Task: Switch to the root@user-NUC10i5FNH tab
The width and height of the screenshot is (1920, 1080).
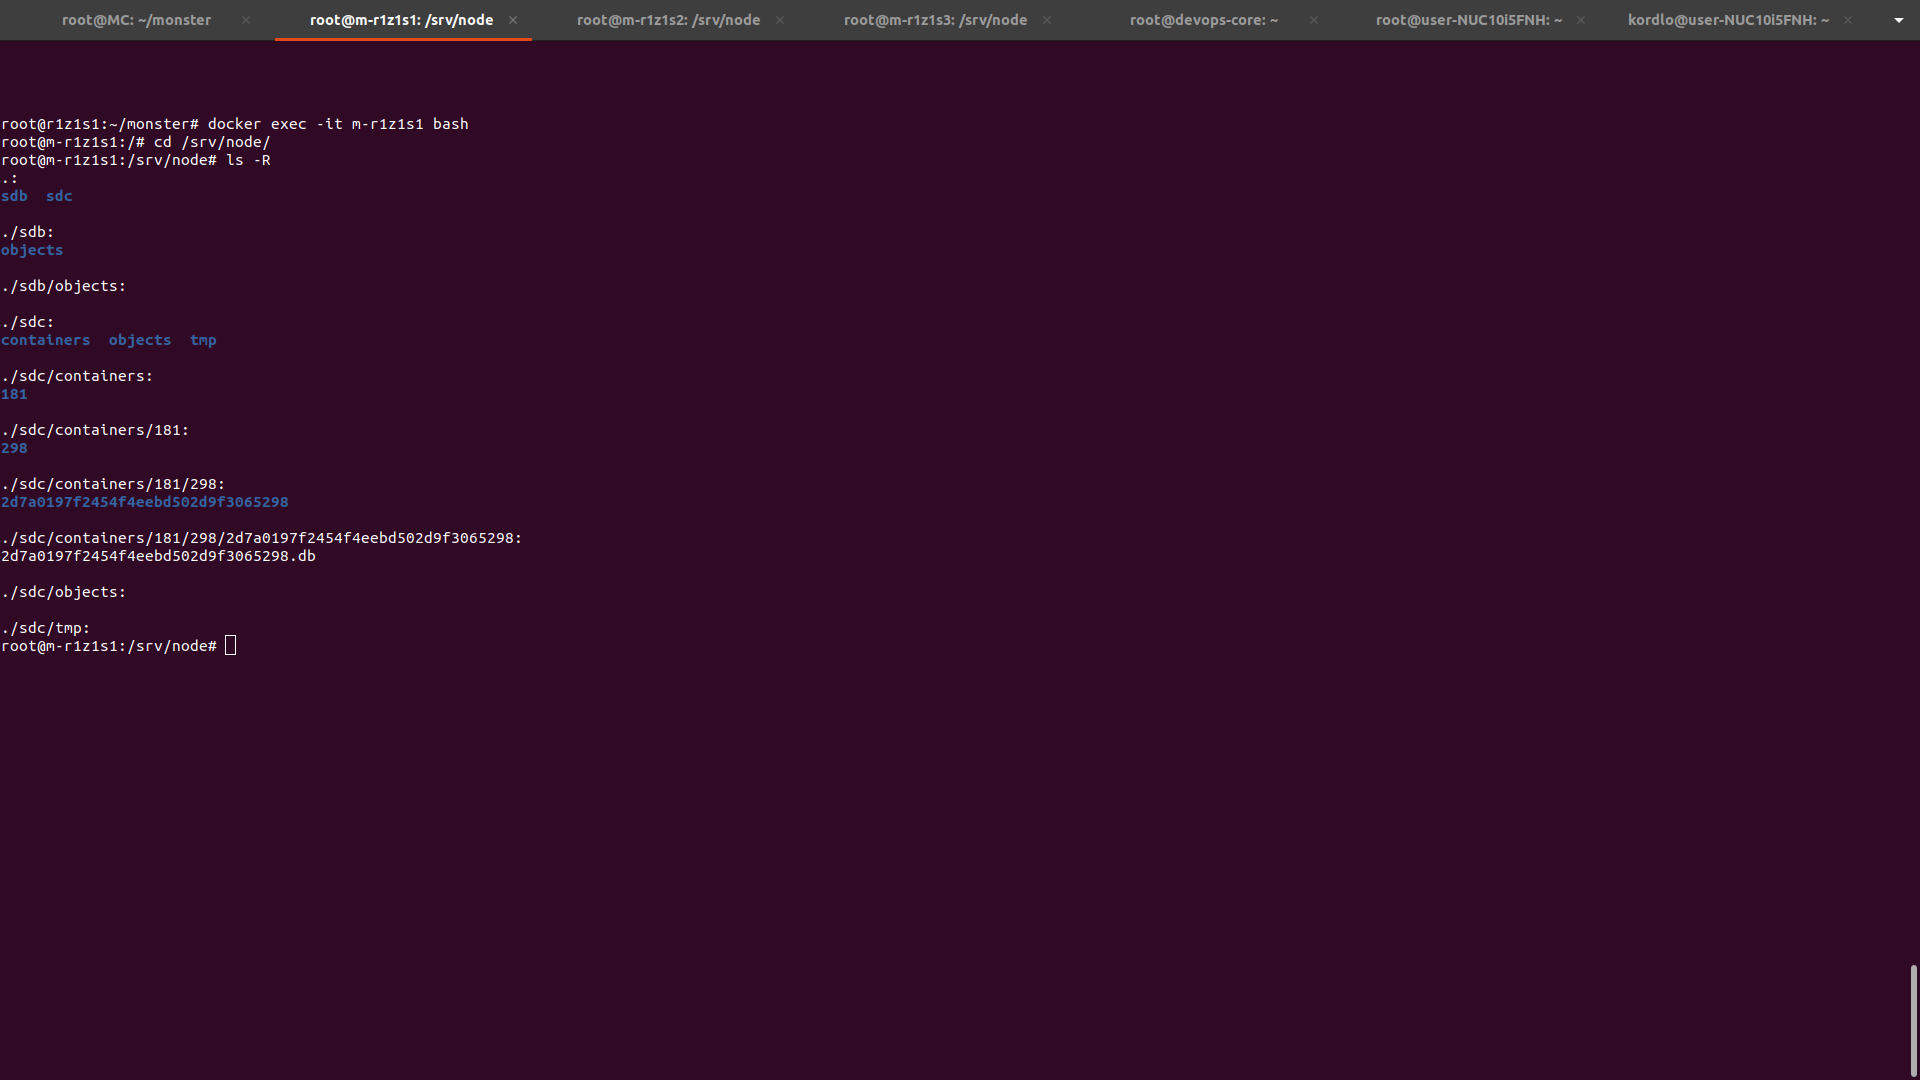Action: [1468, 20]
